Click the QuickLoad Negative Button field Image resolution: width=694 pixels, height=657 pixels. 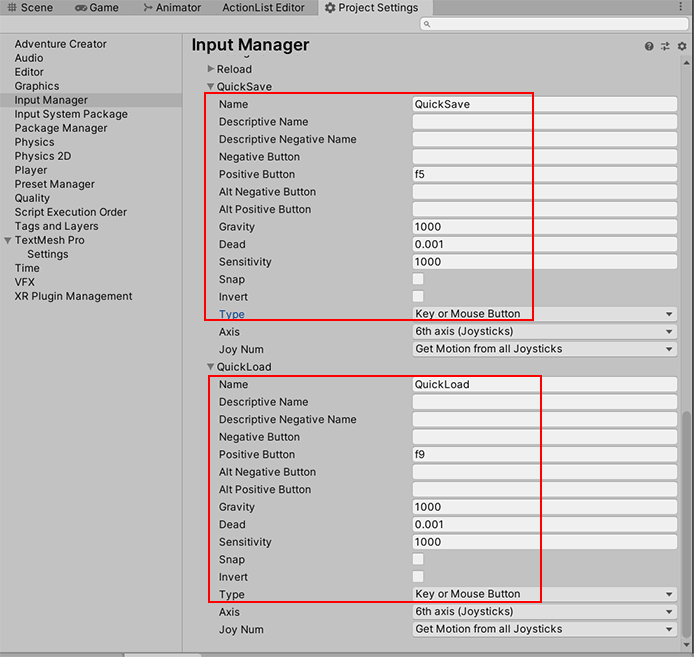[x=544, y=437]
